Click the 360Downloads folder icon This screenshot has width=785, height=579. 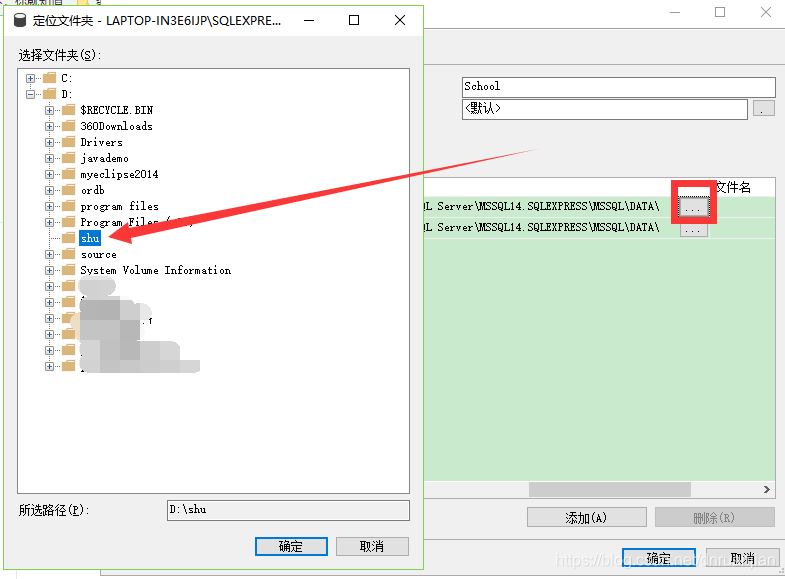(69, 126)
